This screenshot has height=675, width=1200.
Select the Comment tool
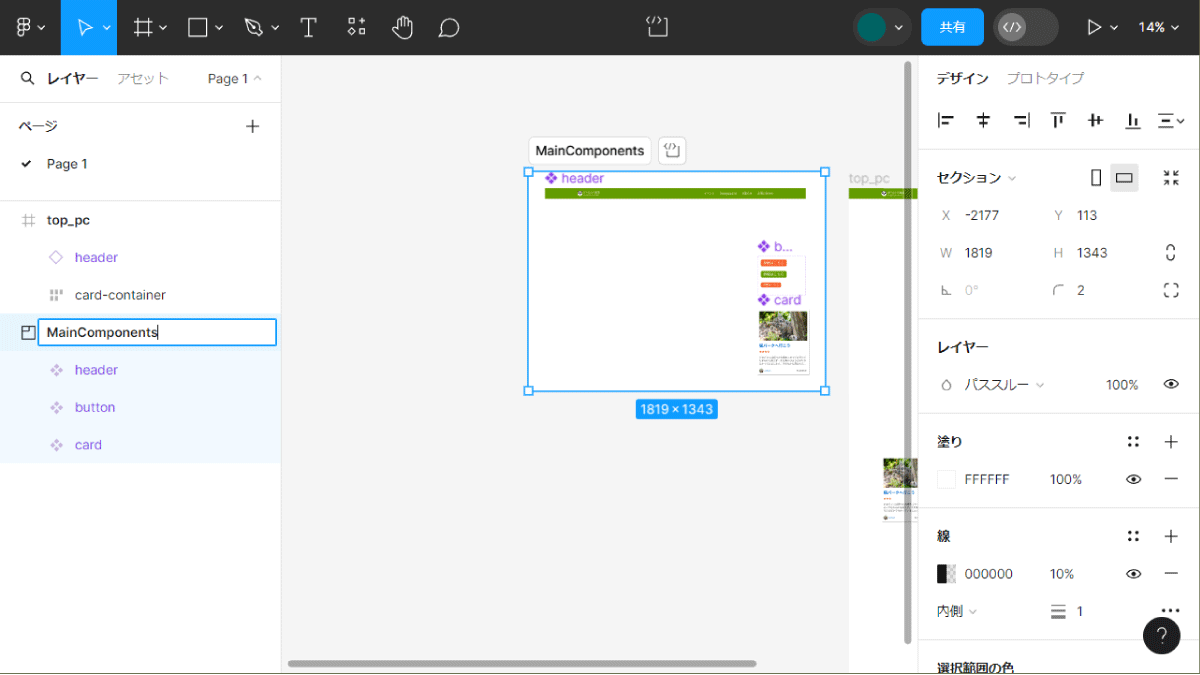449,27
